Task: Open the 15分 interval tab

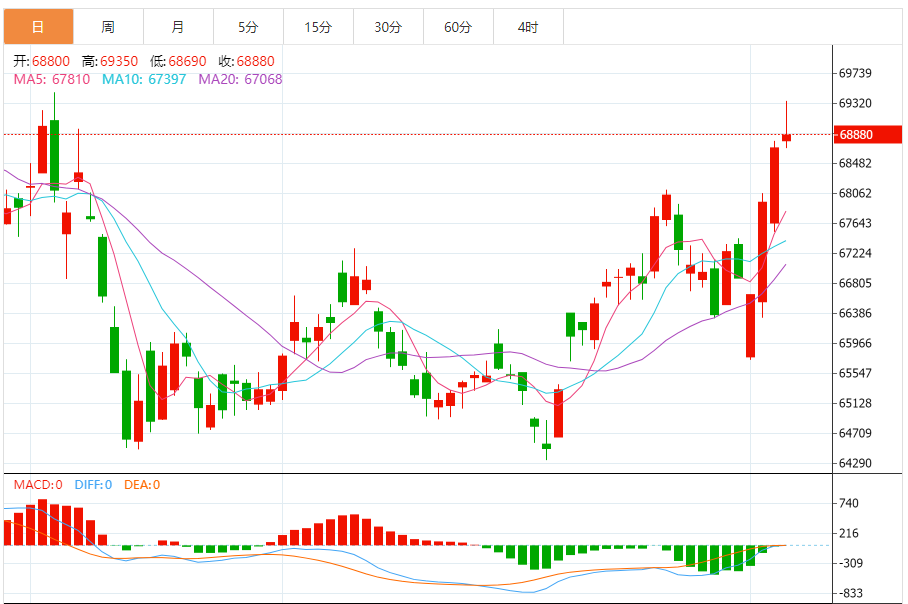Action: (318, 27)
